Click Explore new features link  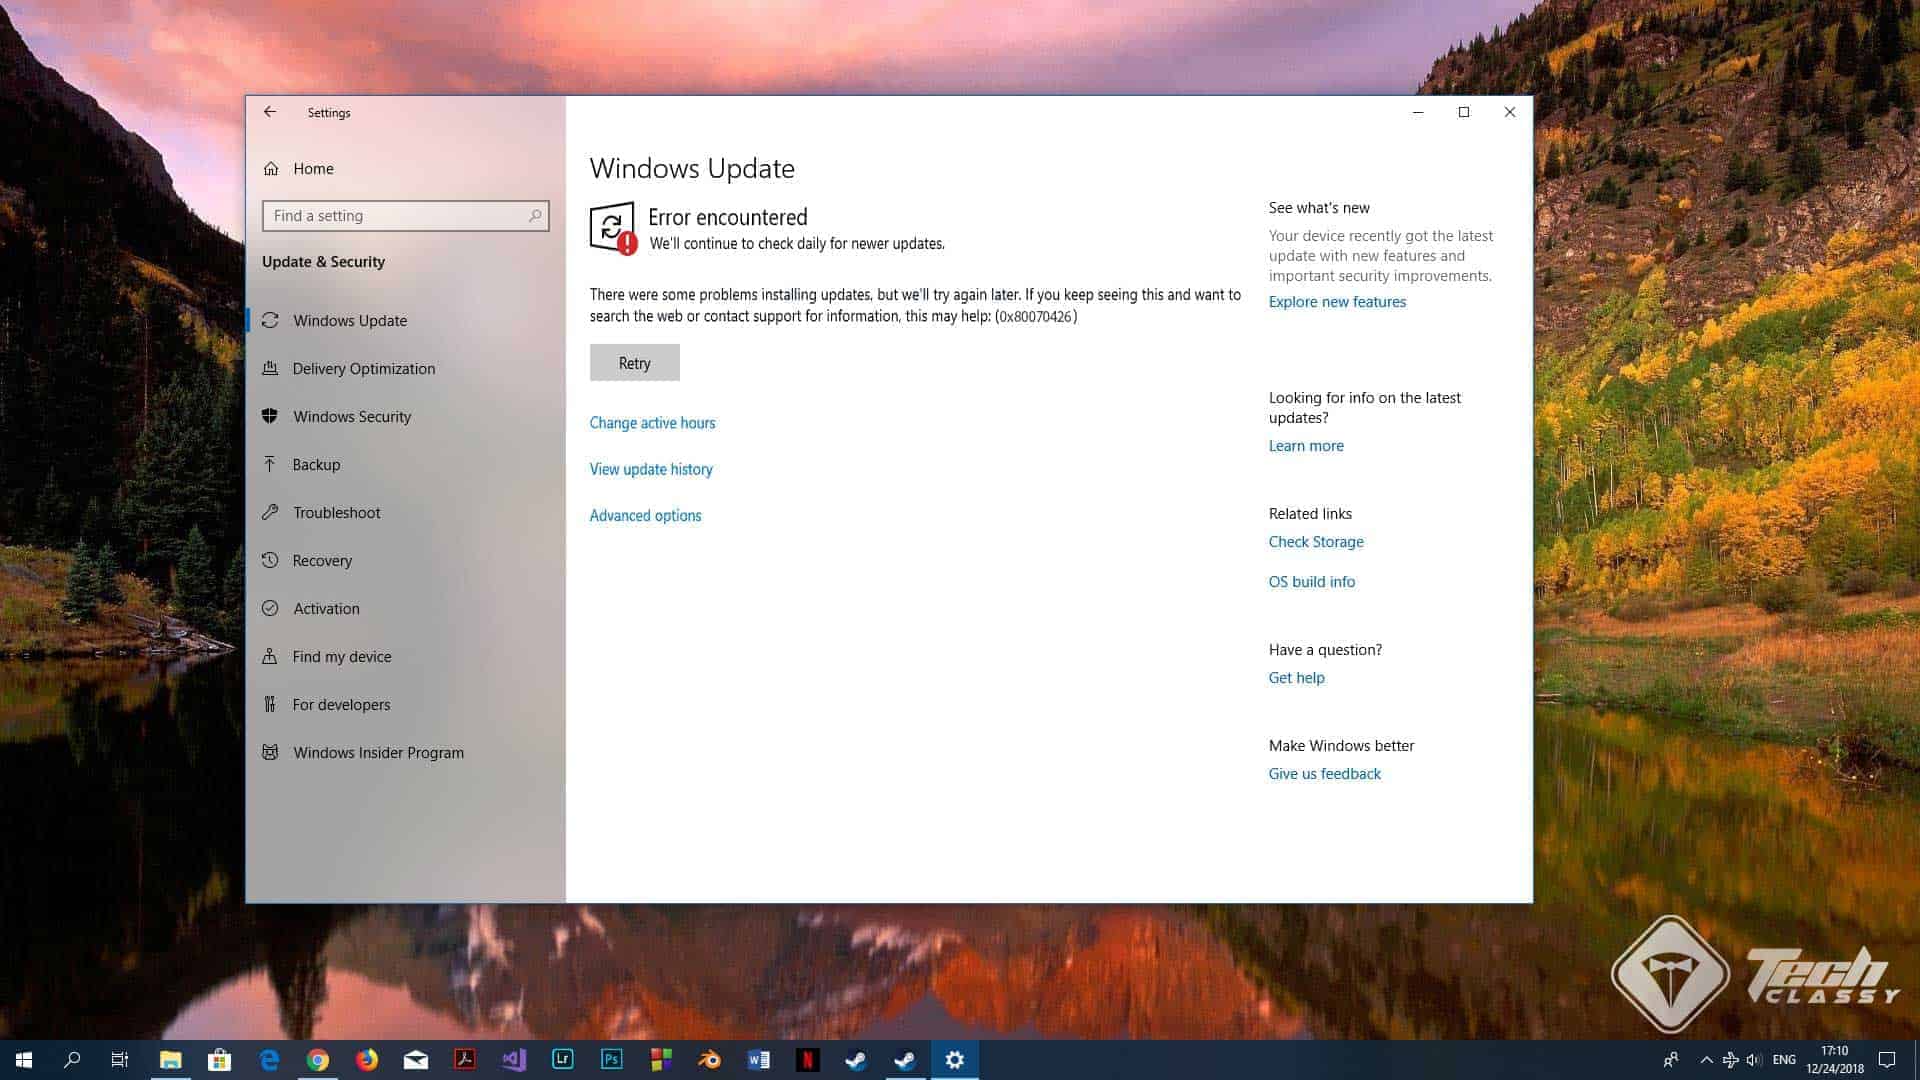tap(1337, 302)
